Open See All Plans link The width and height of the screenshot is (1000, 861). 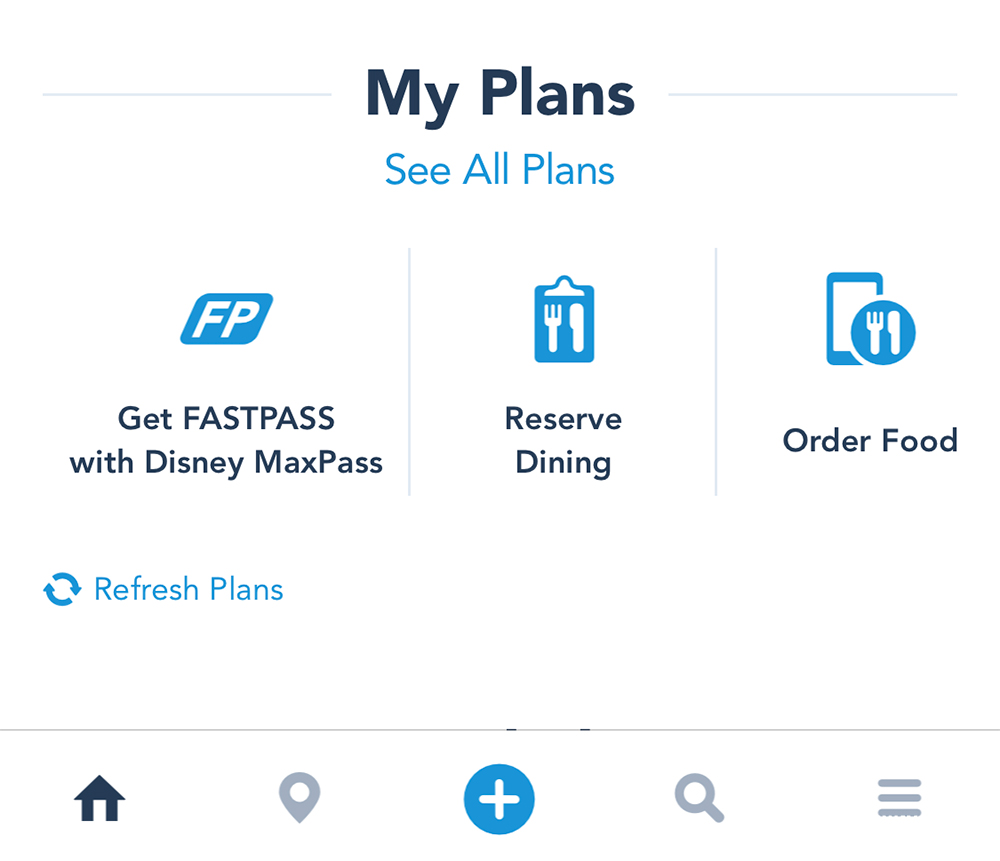click(499, 170)
